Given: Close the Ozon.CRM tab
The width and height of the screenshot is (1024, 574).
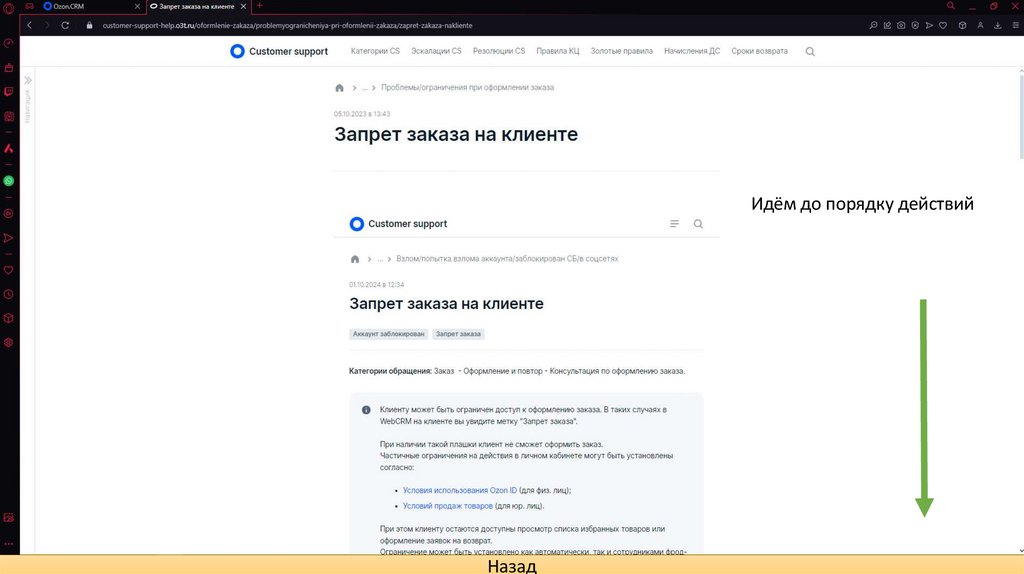Looking at the screenshot, I should coord(137,6).
